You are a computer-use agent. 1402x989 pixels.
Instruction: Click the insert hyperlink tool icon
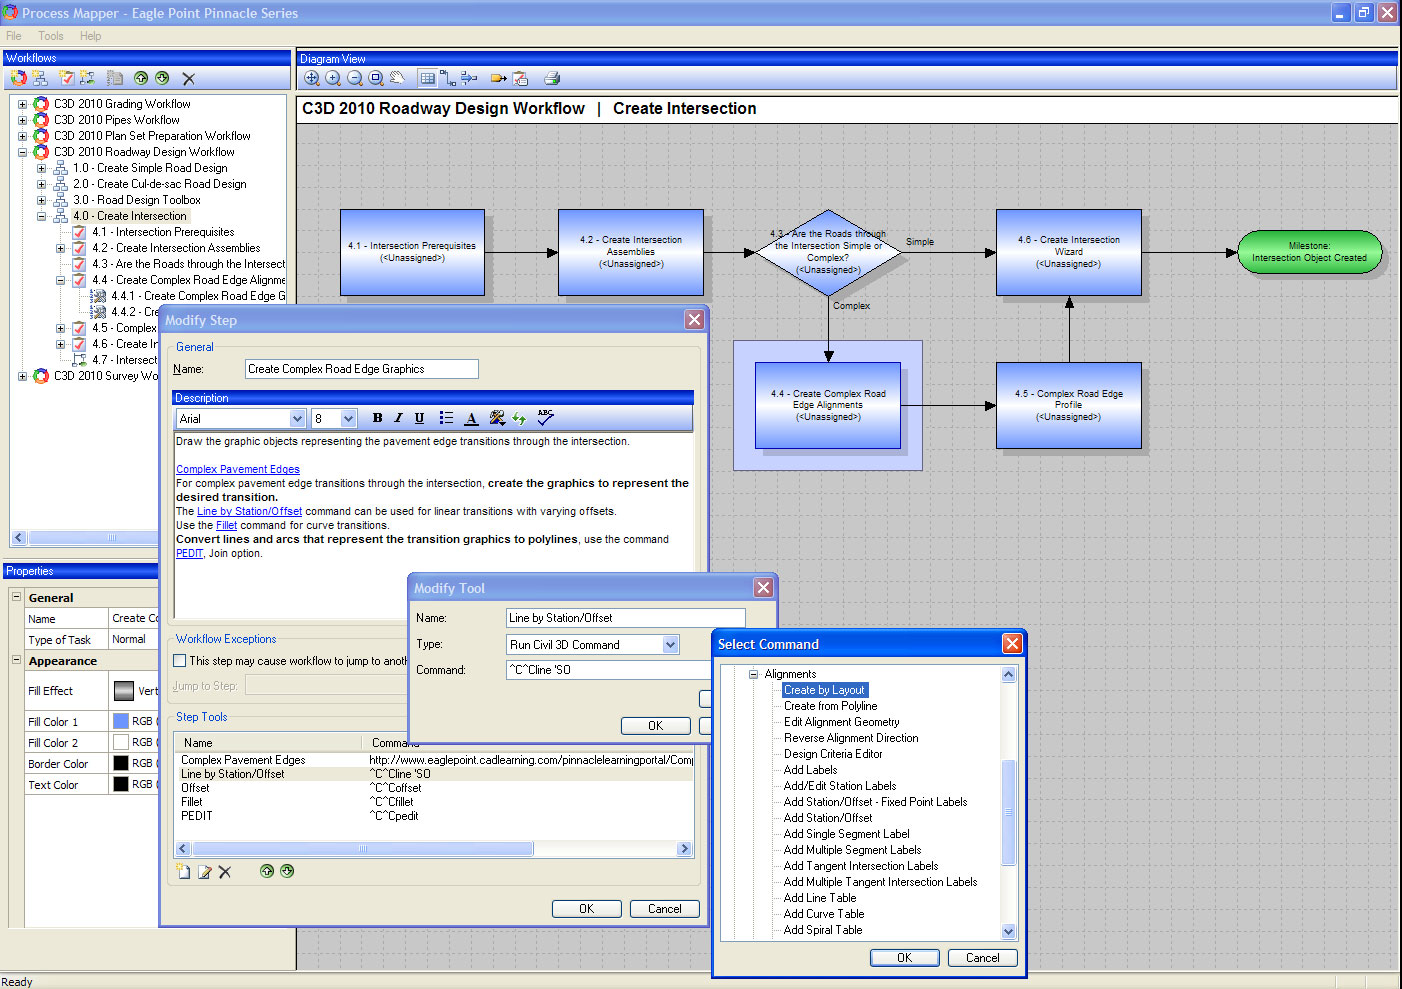click(x=497, y=418)
